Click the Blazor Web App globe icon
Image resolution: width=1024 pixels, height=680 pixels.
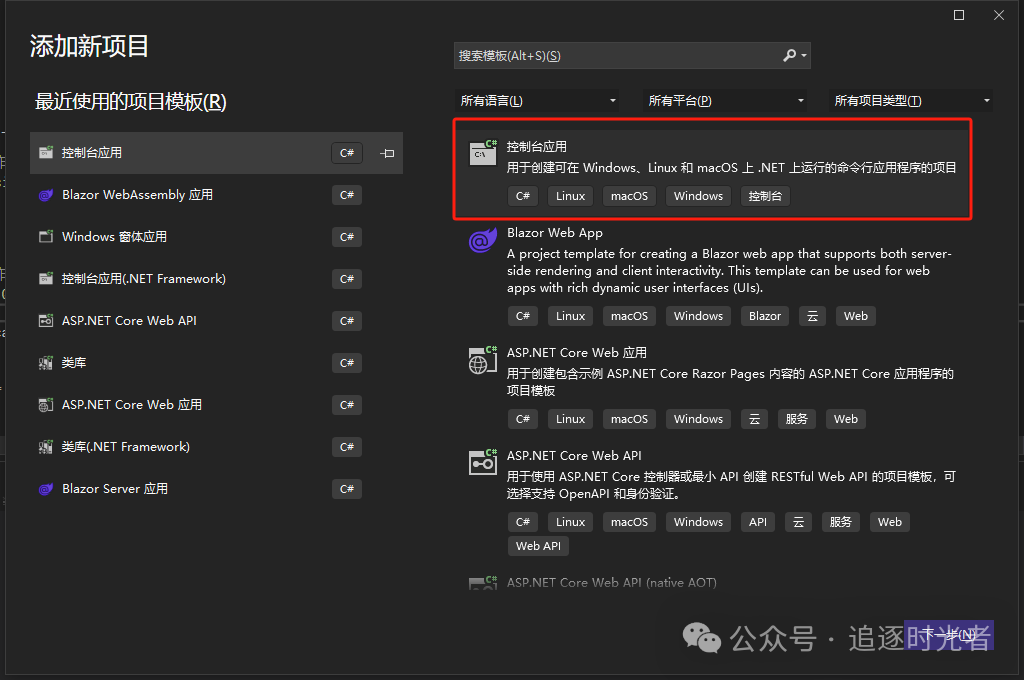482,240
